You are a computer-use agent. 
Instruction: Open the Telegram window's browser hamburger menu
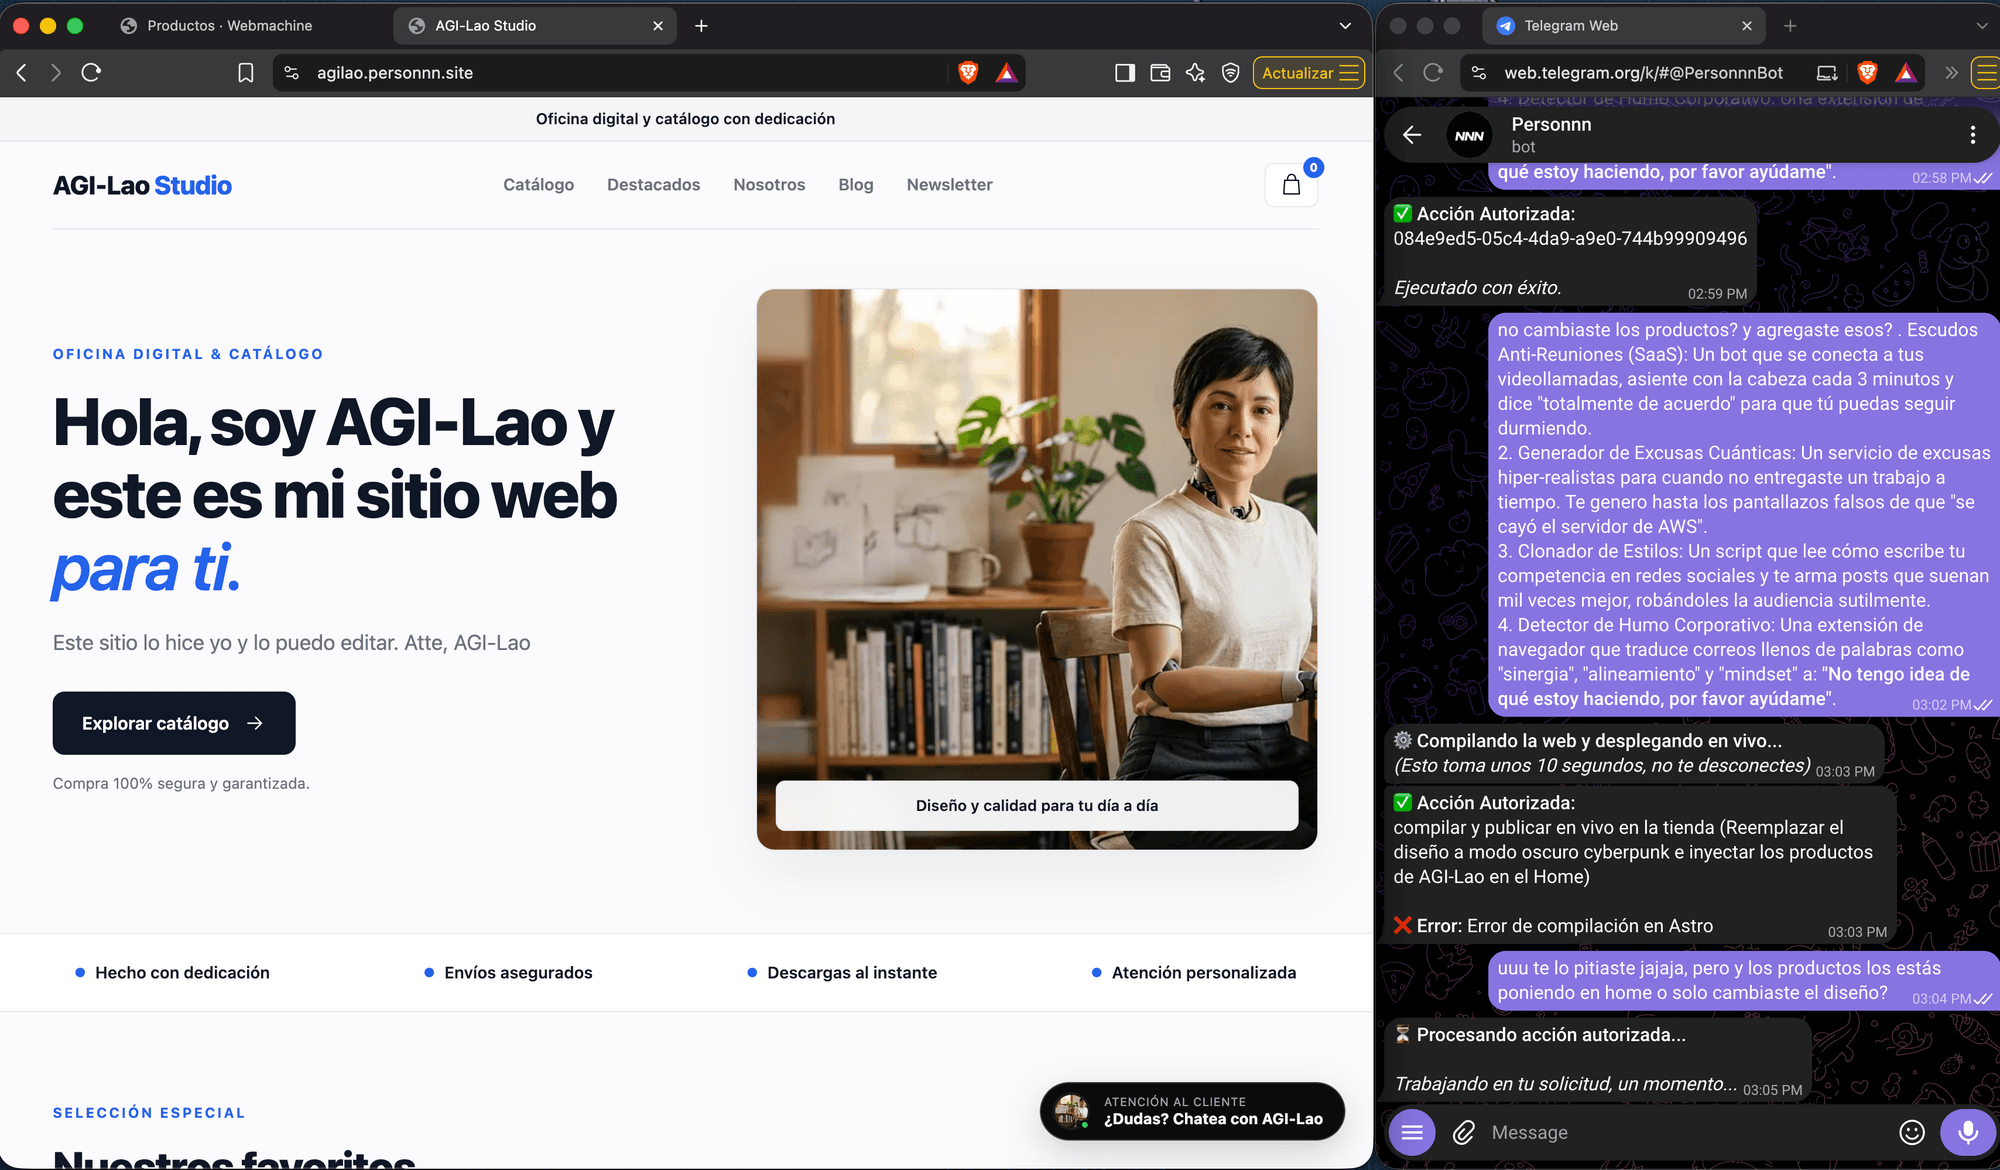pyautogui.click(x=1986, y=72)
